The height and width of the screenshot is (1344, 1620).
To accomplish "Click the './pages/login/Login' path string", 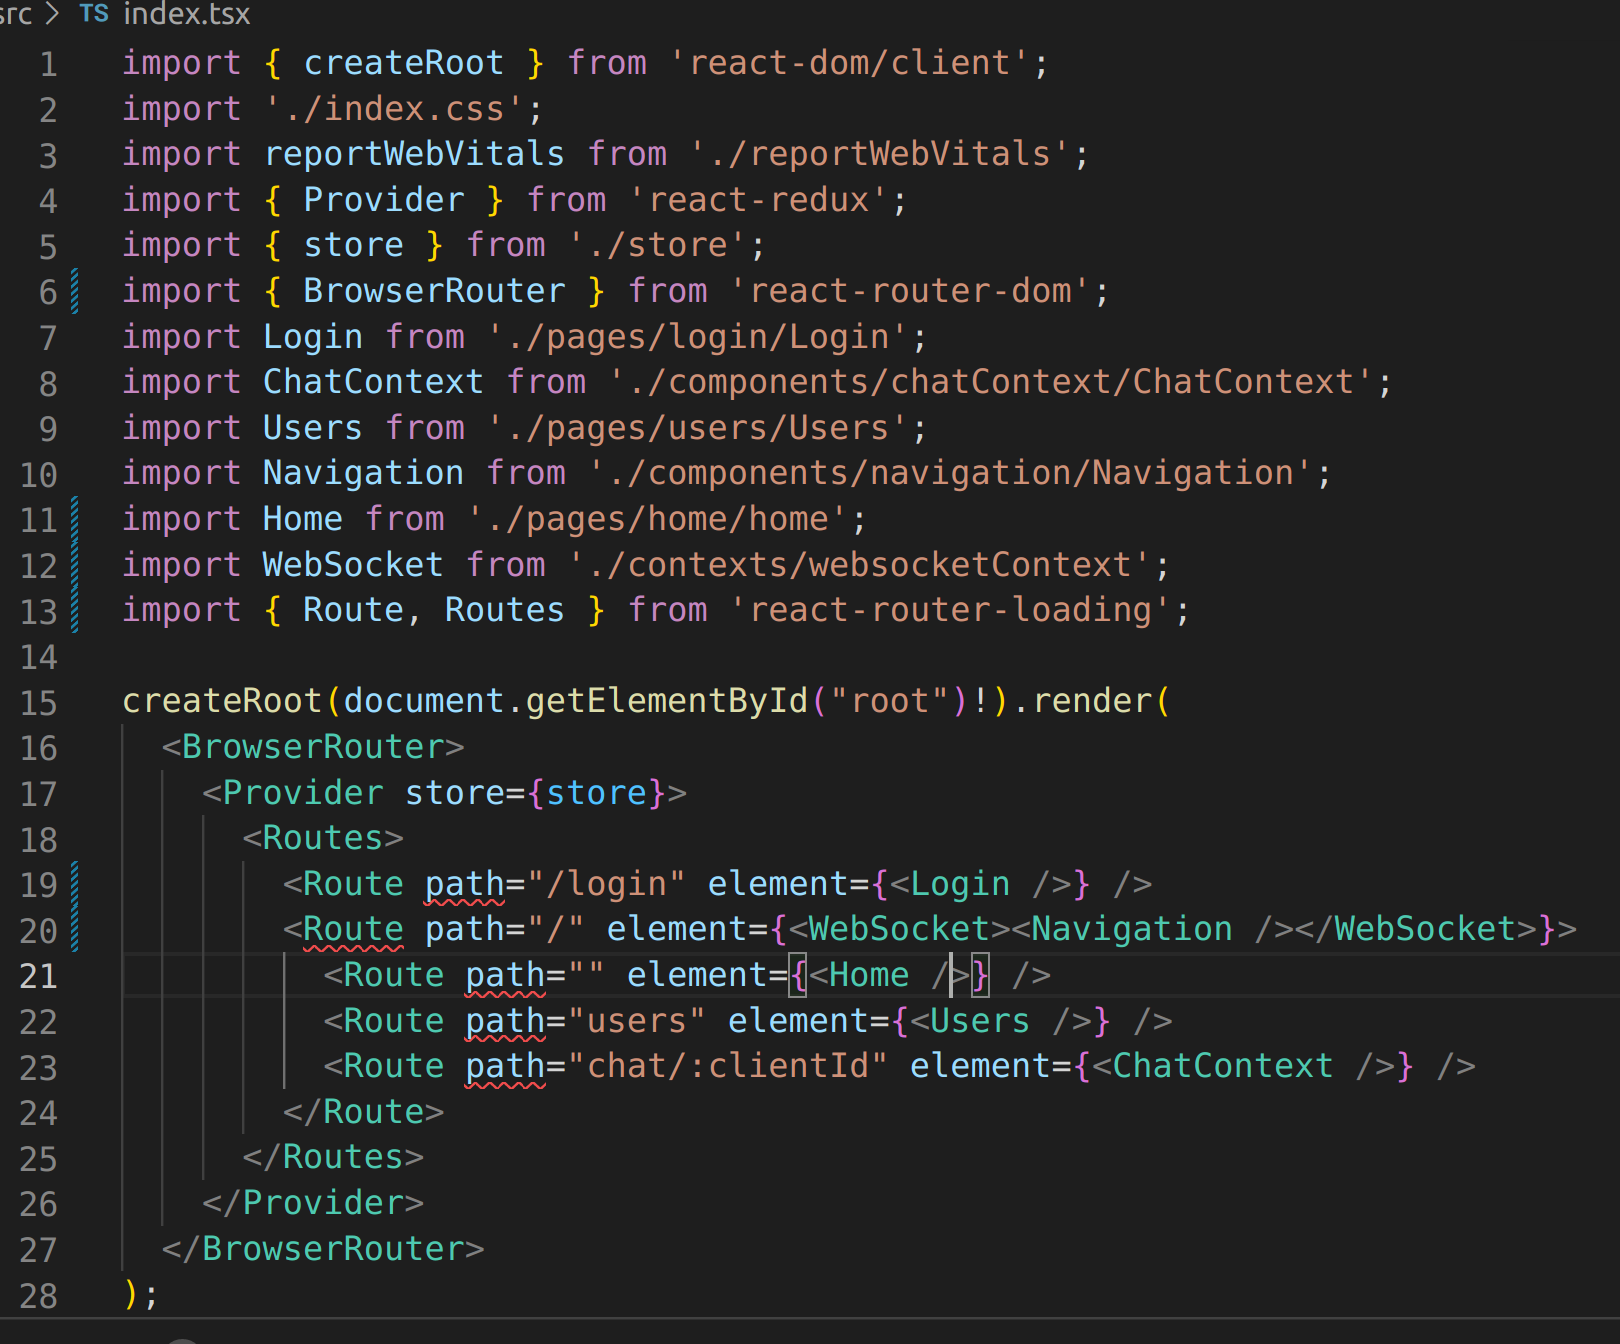I will click(x=698, y=337).
